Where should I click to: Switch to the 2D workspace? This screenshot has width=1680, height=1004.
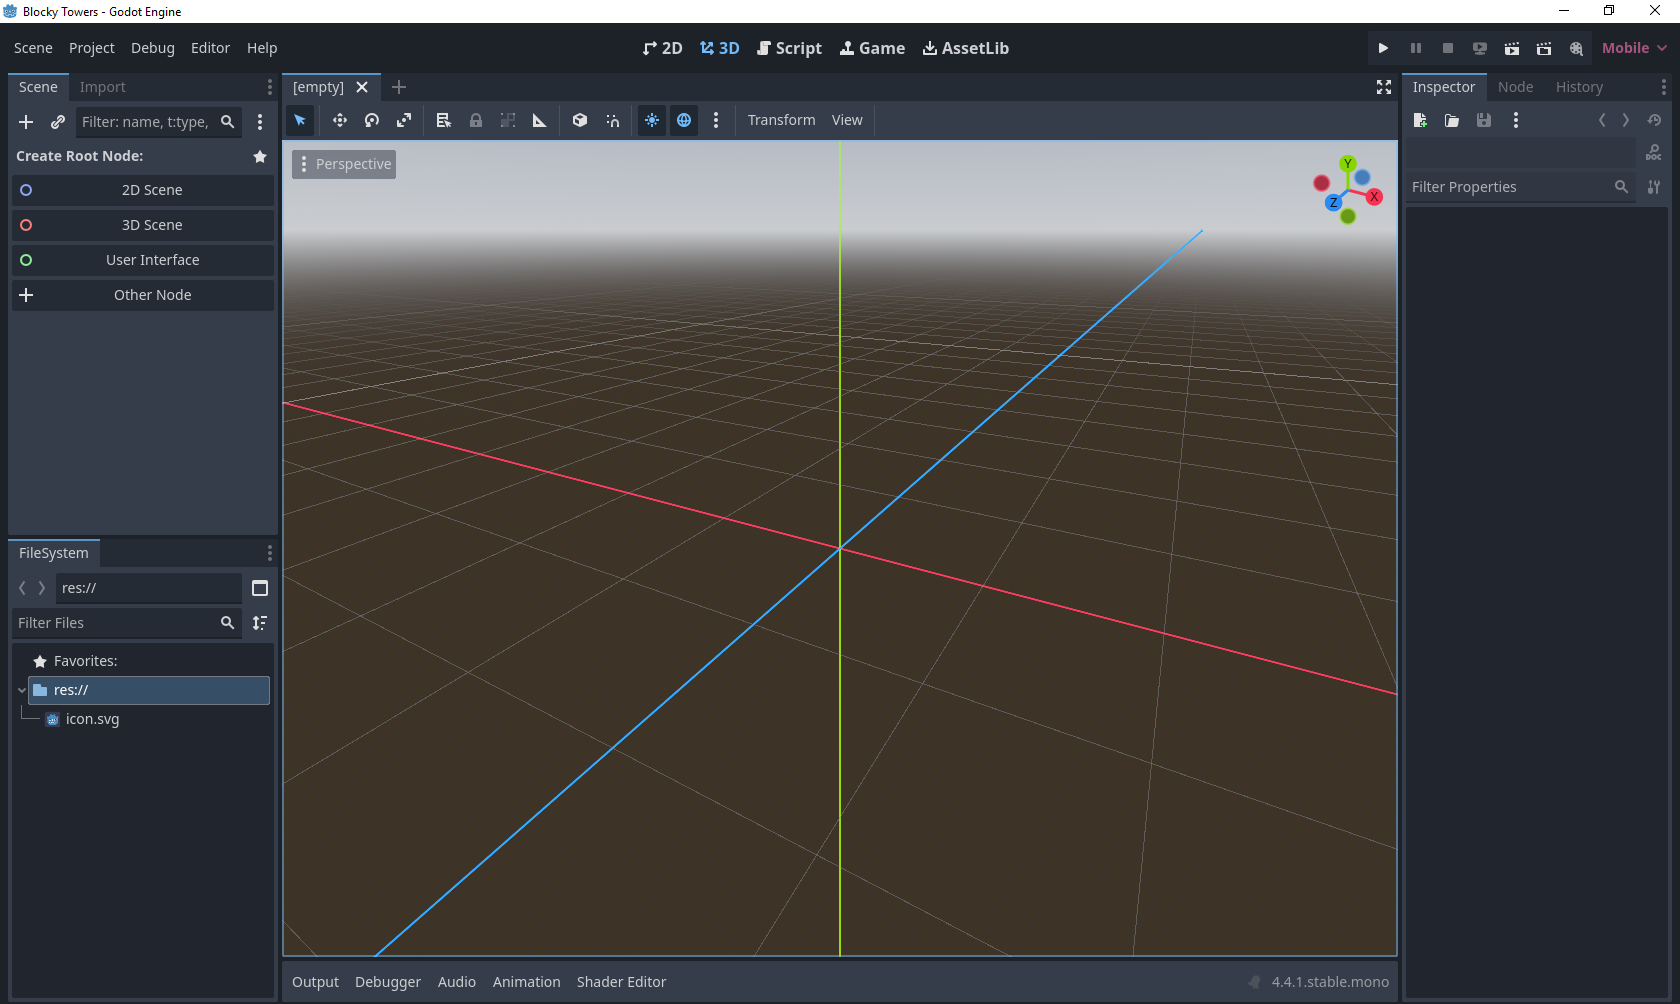662,48
